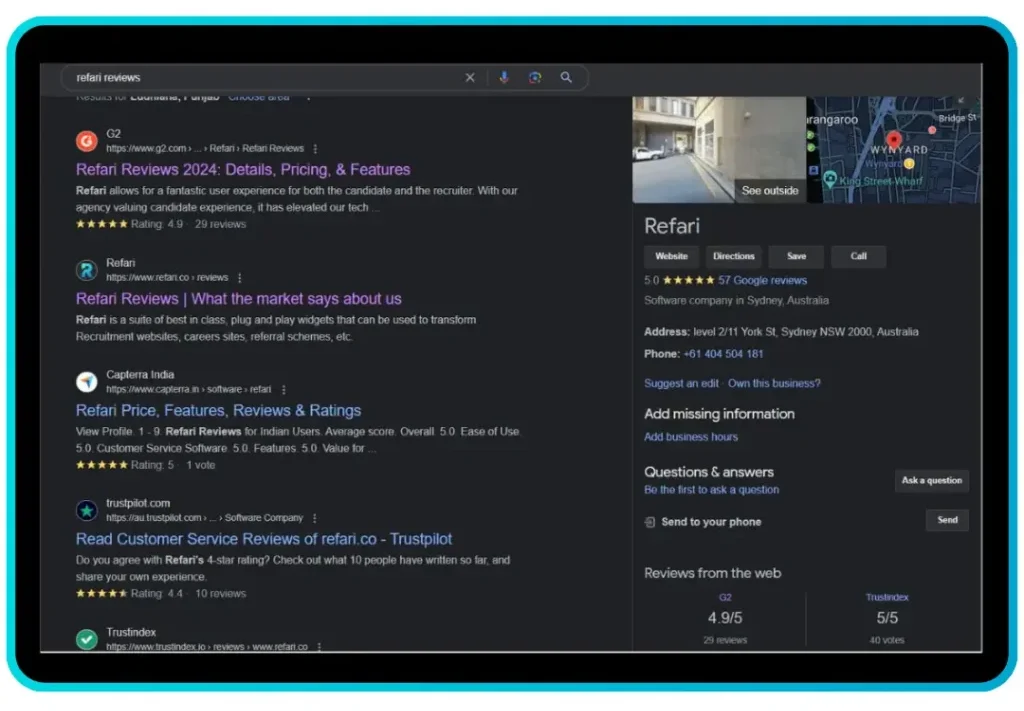Click the Directions button

click(733, 257)
